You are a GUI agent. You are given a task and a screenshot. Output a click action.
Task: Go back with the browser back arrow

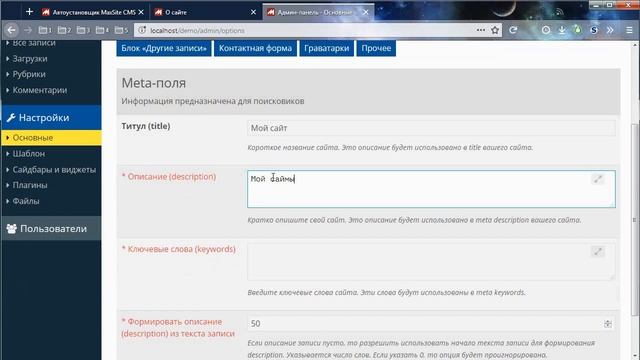[x=11, y=30]
